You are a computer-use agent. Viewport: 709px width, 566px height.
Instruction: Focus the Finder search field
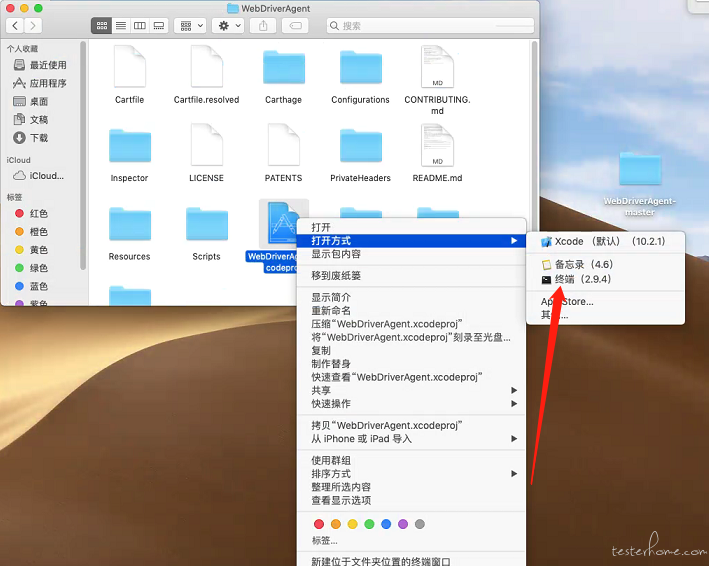(430, 26)
